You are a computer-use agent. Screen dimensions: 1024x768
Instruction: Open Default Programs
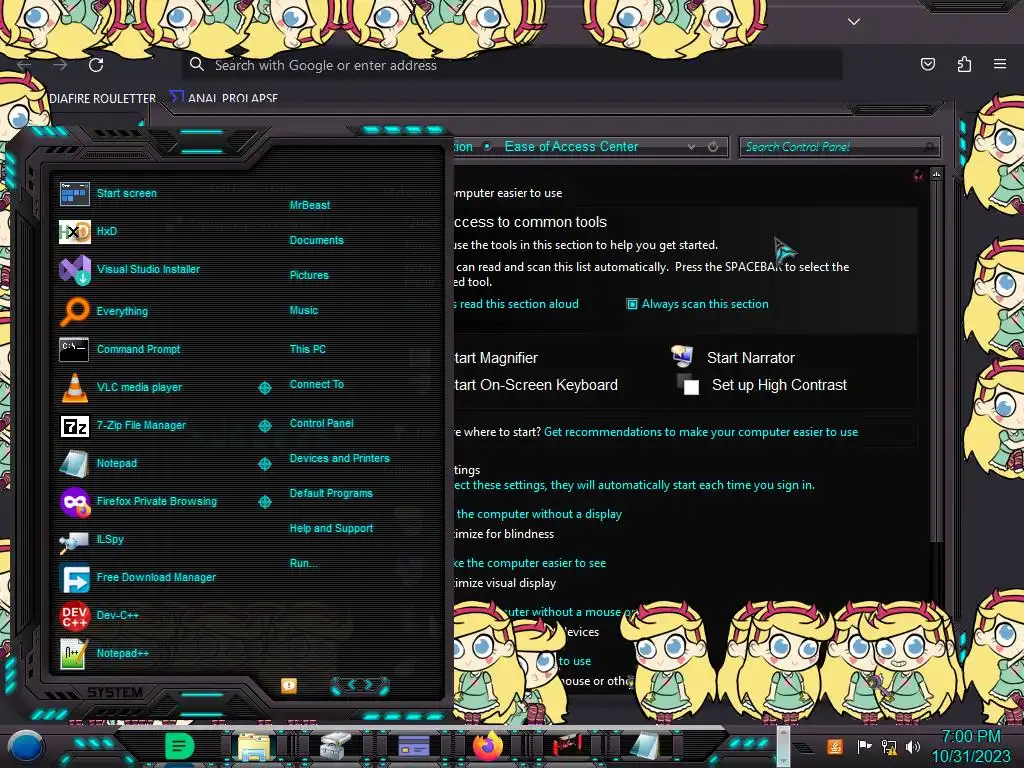tap(331, 494)
